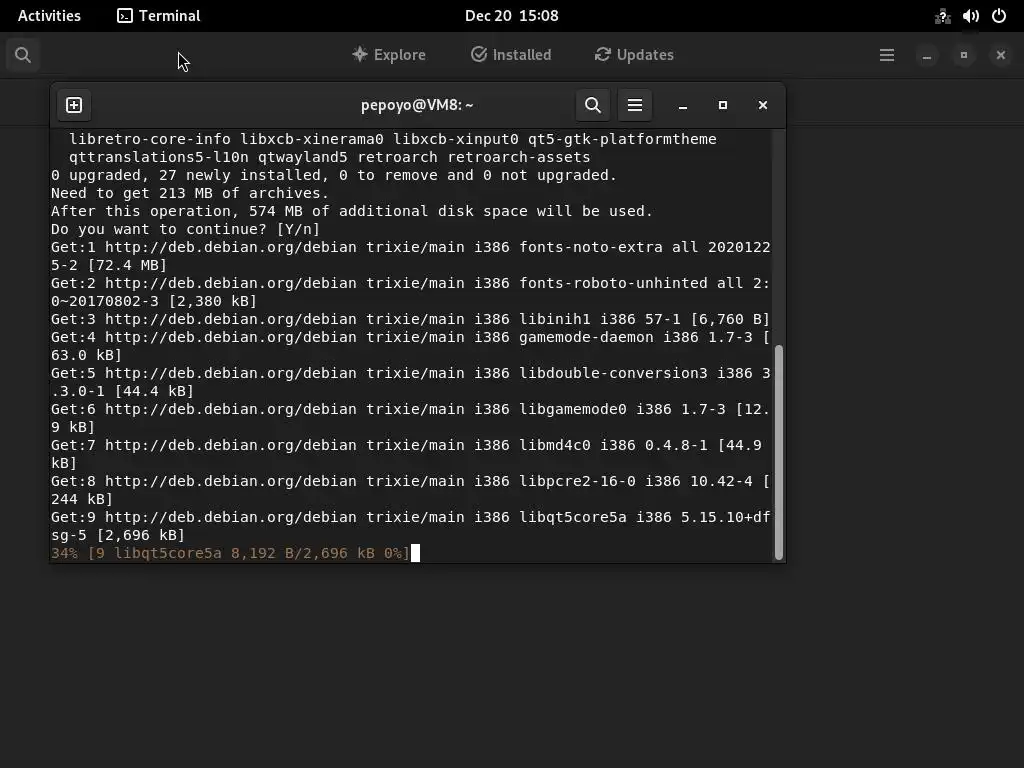Image resolution: width=1024 pixels, height=768 pixels.
Task: Open the Activities overview
Action: tap(49, 16)
